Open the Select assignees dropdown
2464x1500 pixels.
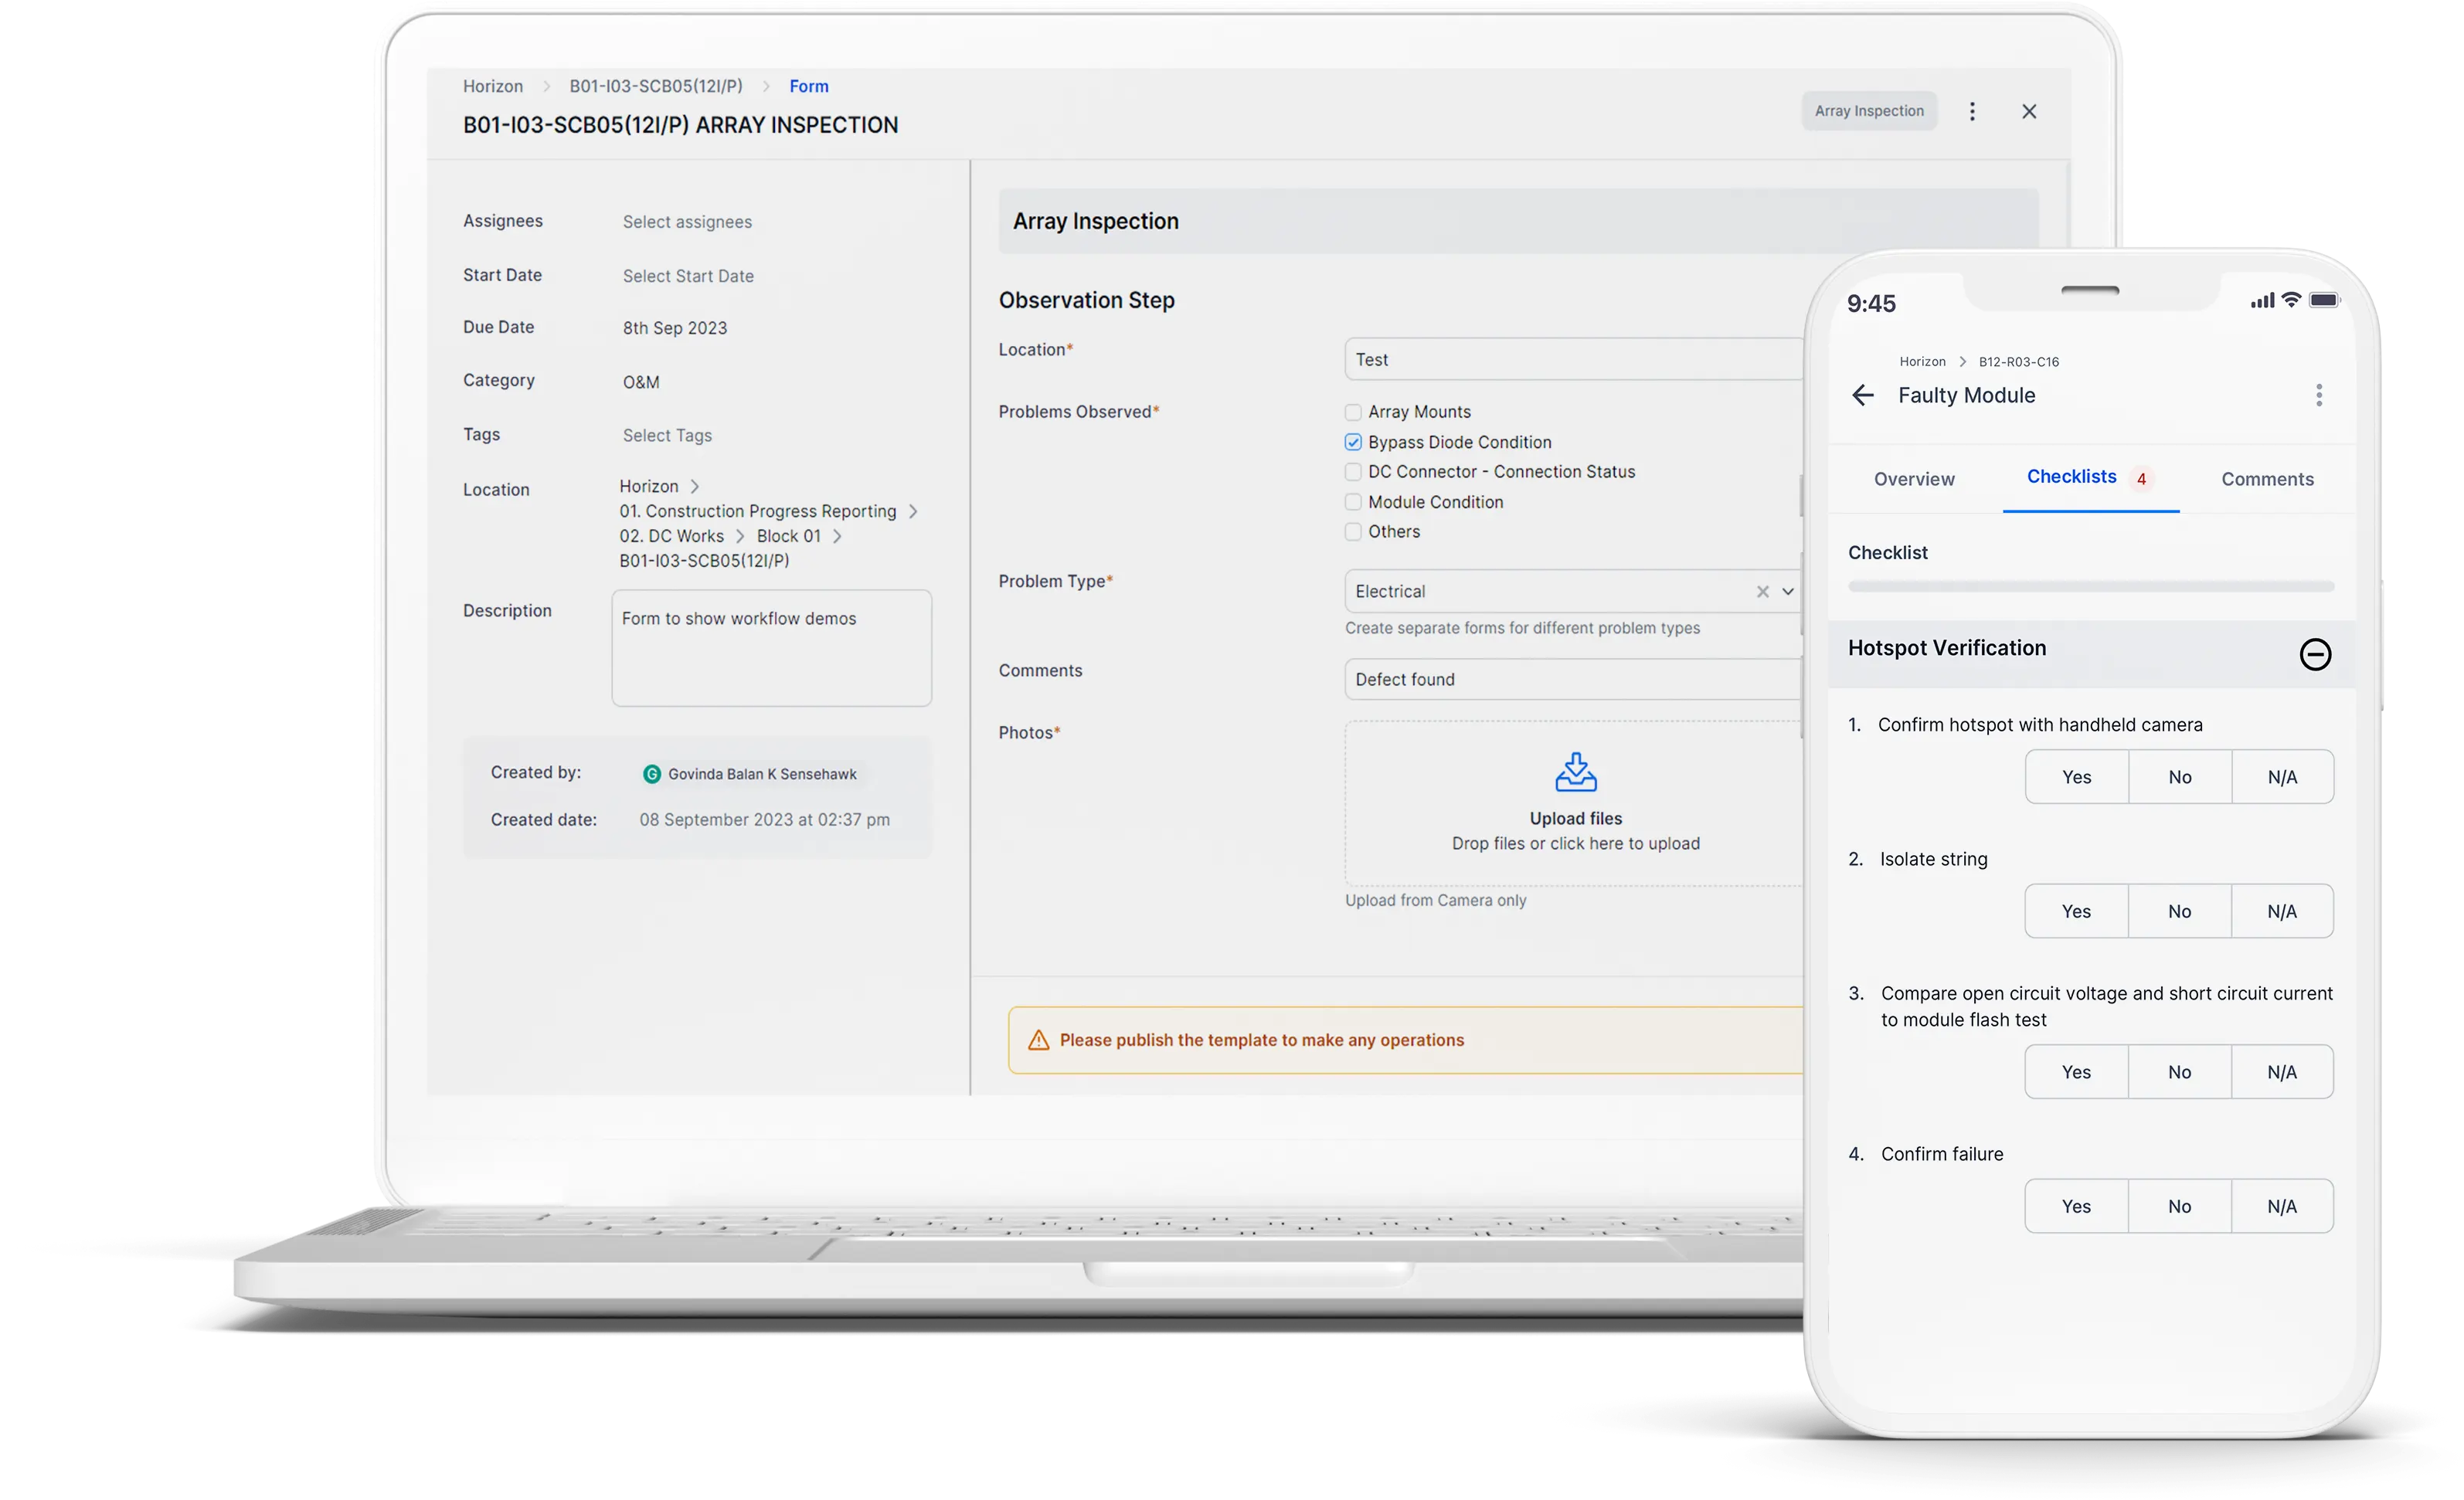pyautogui.click(x=687, y=222)
